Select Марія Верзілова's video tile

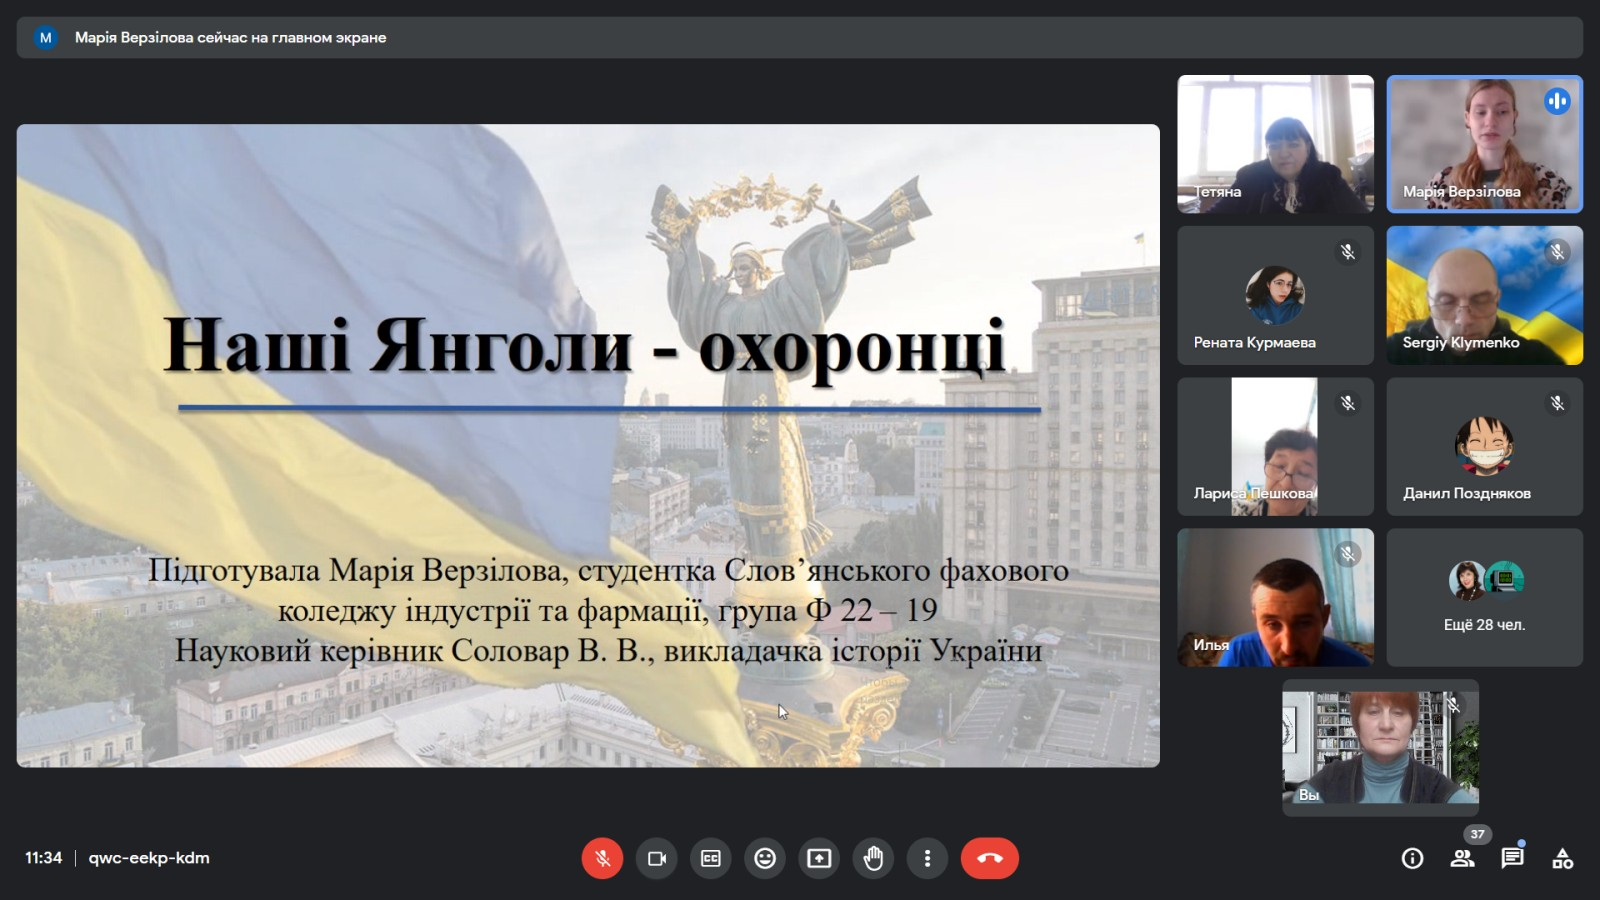(1485, 144)
